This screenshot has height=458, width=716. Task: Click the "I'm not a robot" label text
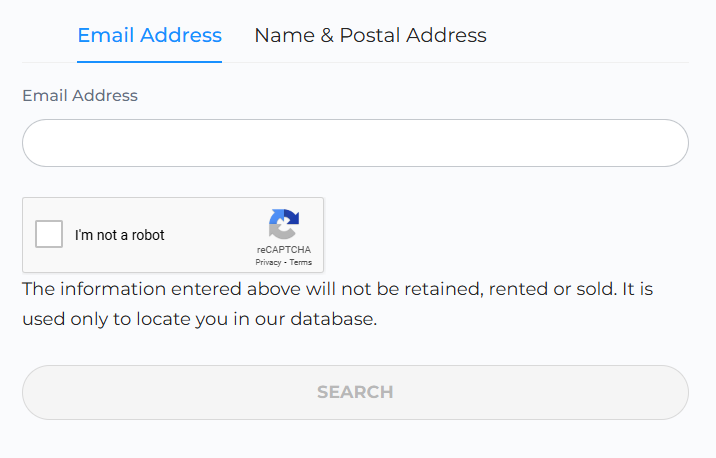pos(120,235)
